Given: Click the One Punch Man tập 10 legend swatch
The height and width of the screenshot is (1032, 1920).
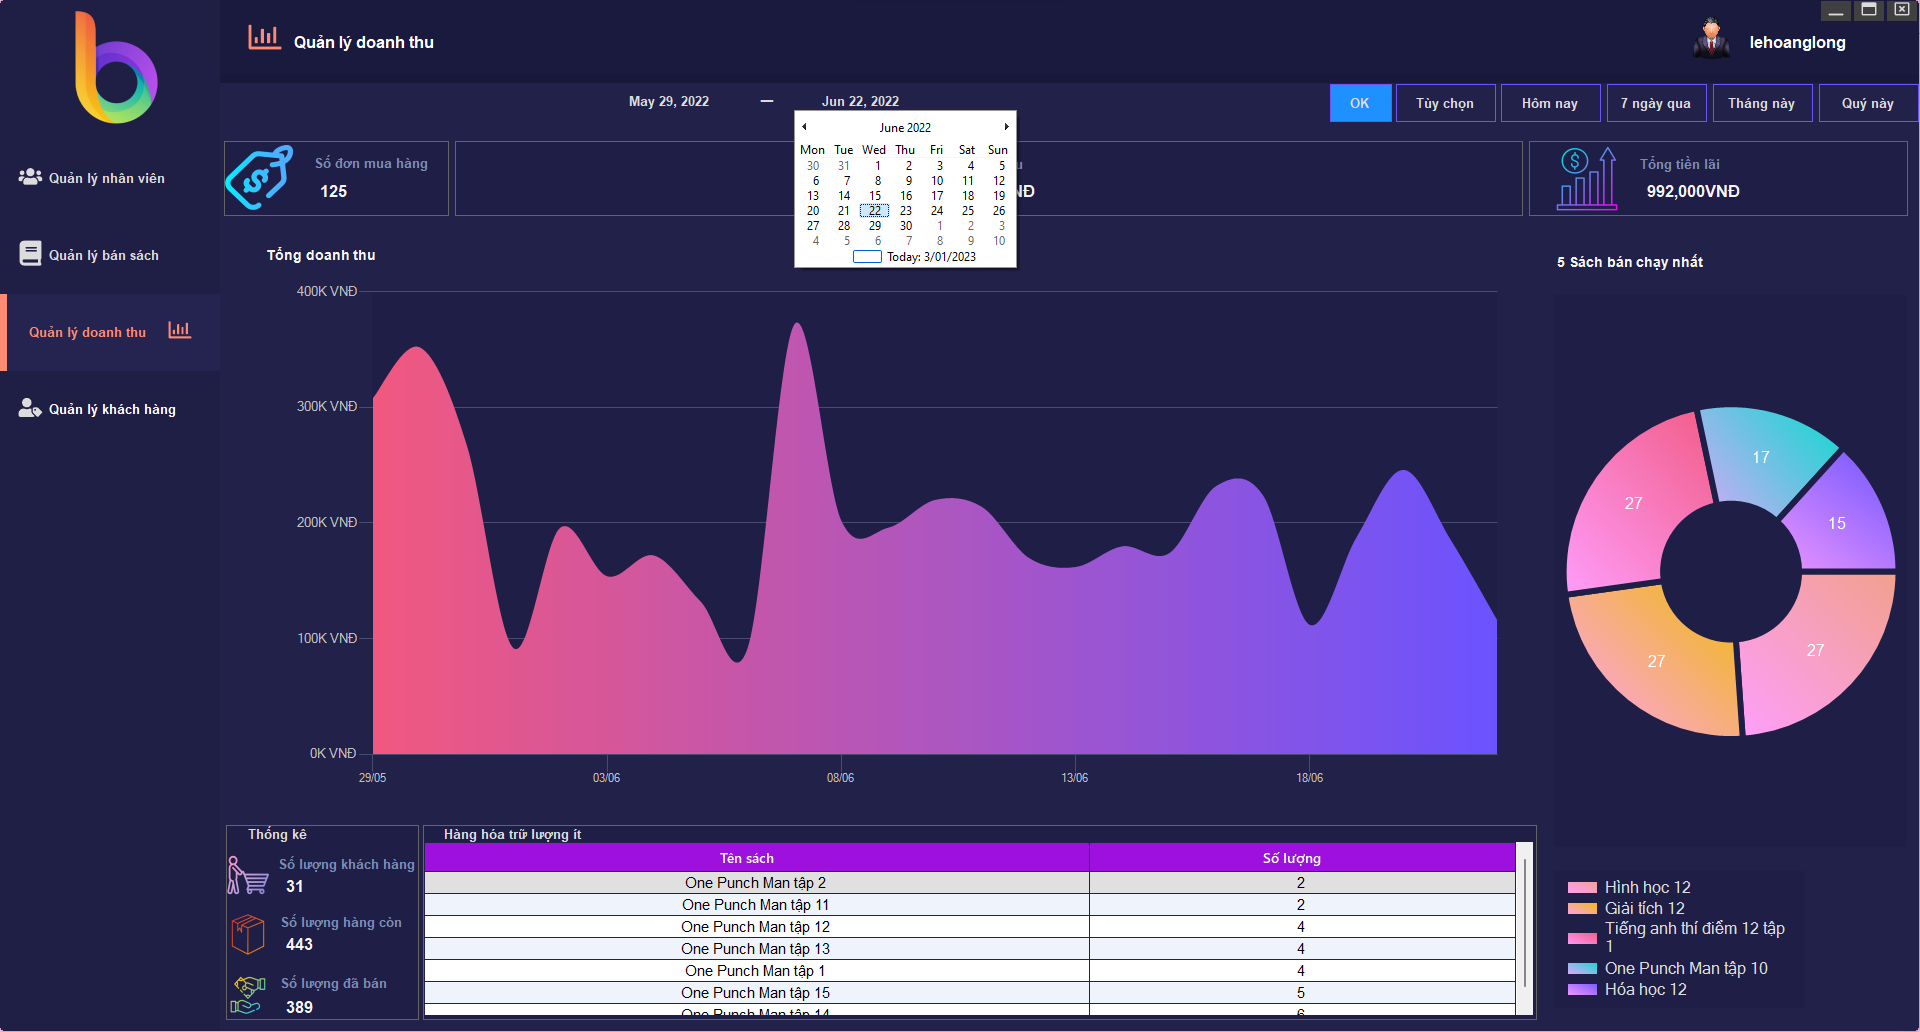Looking at the screenshot, I should click(1582, 968).
